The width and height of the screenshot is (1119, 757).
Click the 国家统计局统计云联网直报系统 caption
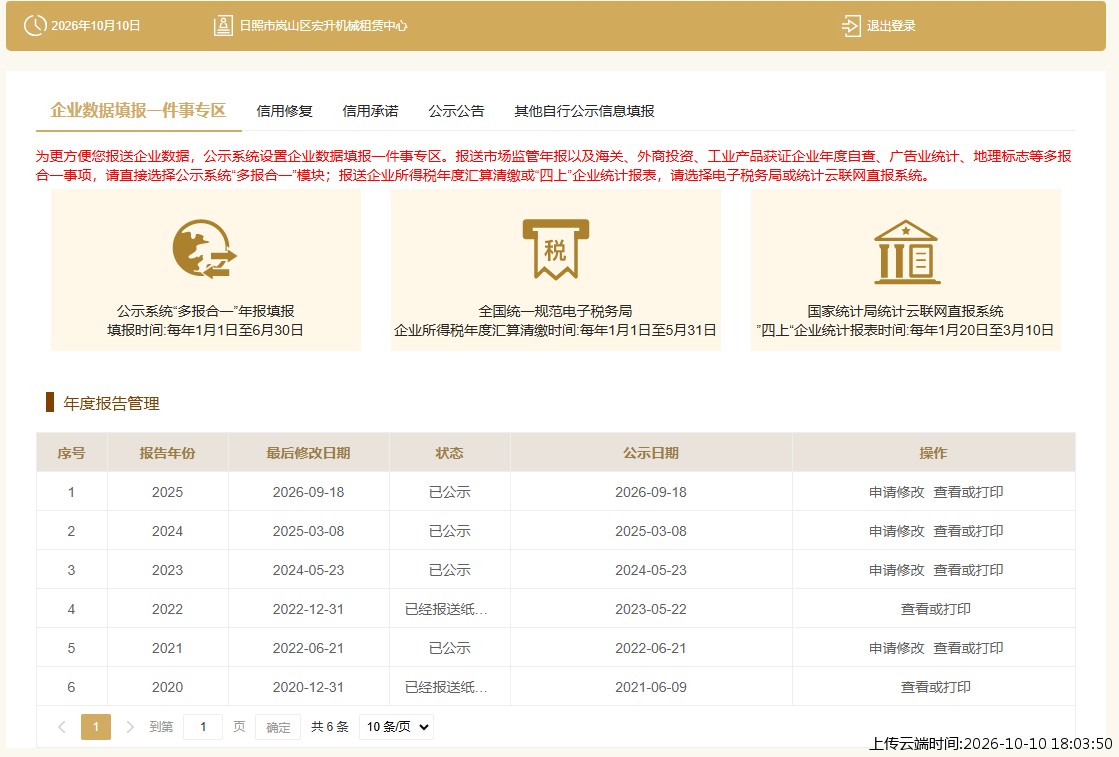pos(906,311)
